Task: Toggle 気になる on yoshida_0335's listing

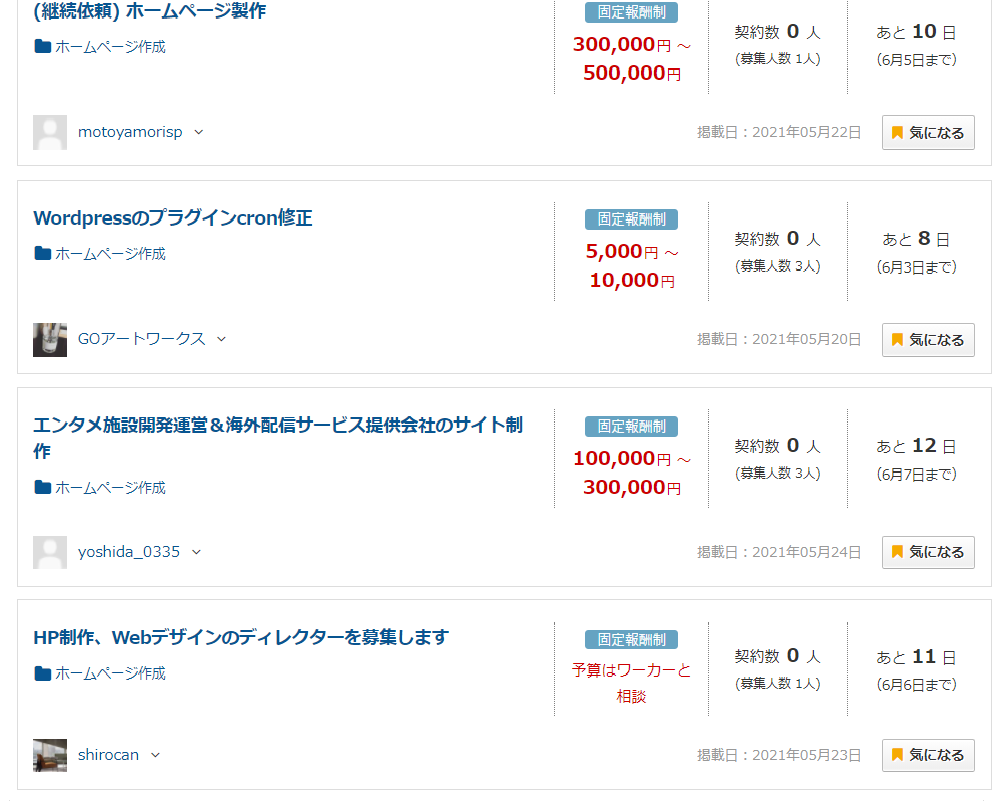Action: 928,552
